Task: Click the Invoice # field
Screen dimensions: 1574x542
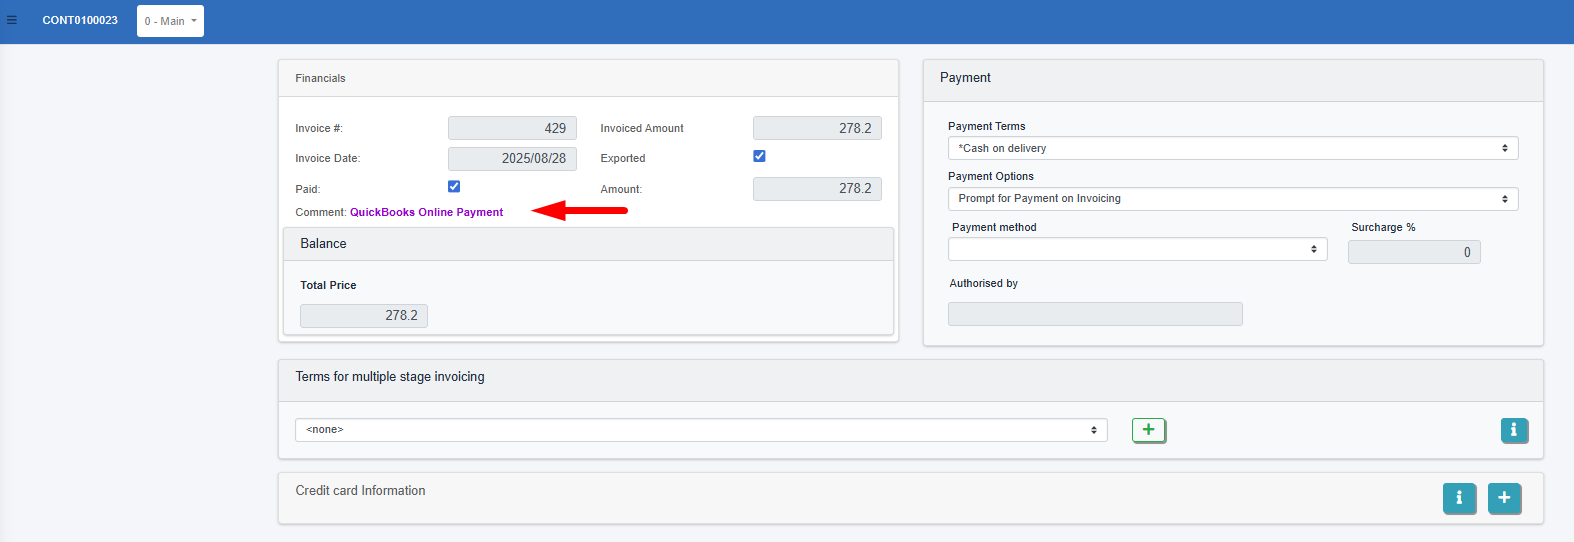Action: point(512,128)
